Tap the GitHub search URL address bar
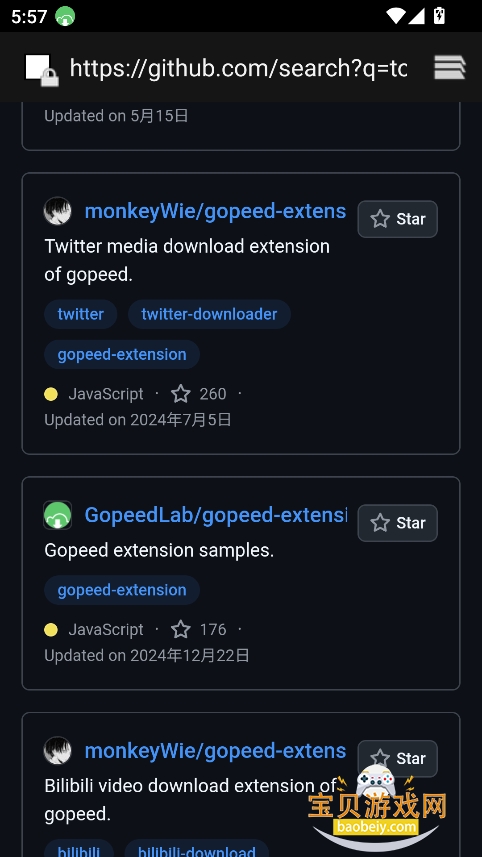This screenshot has height=857, width=482. click(x=238, y=68)
